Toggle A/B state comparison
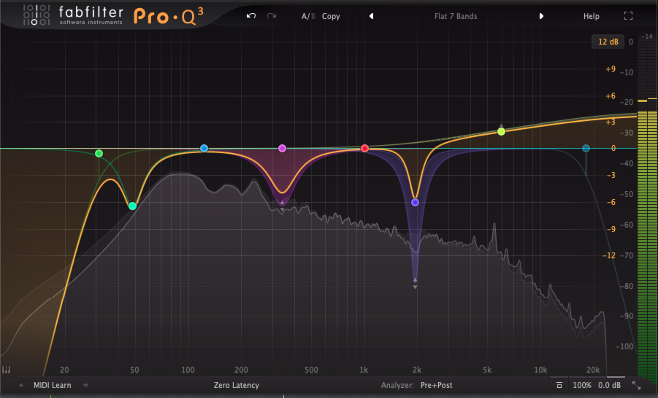658x398 pixels. click(x=308, y=16)
